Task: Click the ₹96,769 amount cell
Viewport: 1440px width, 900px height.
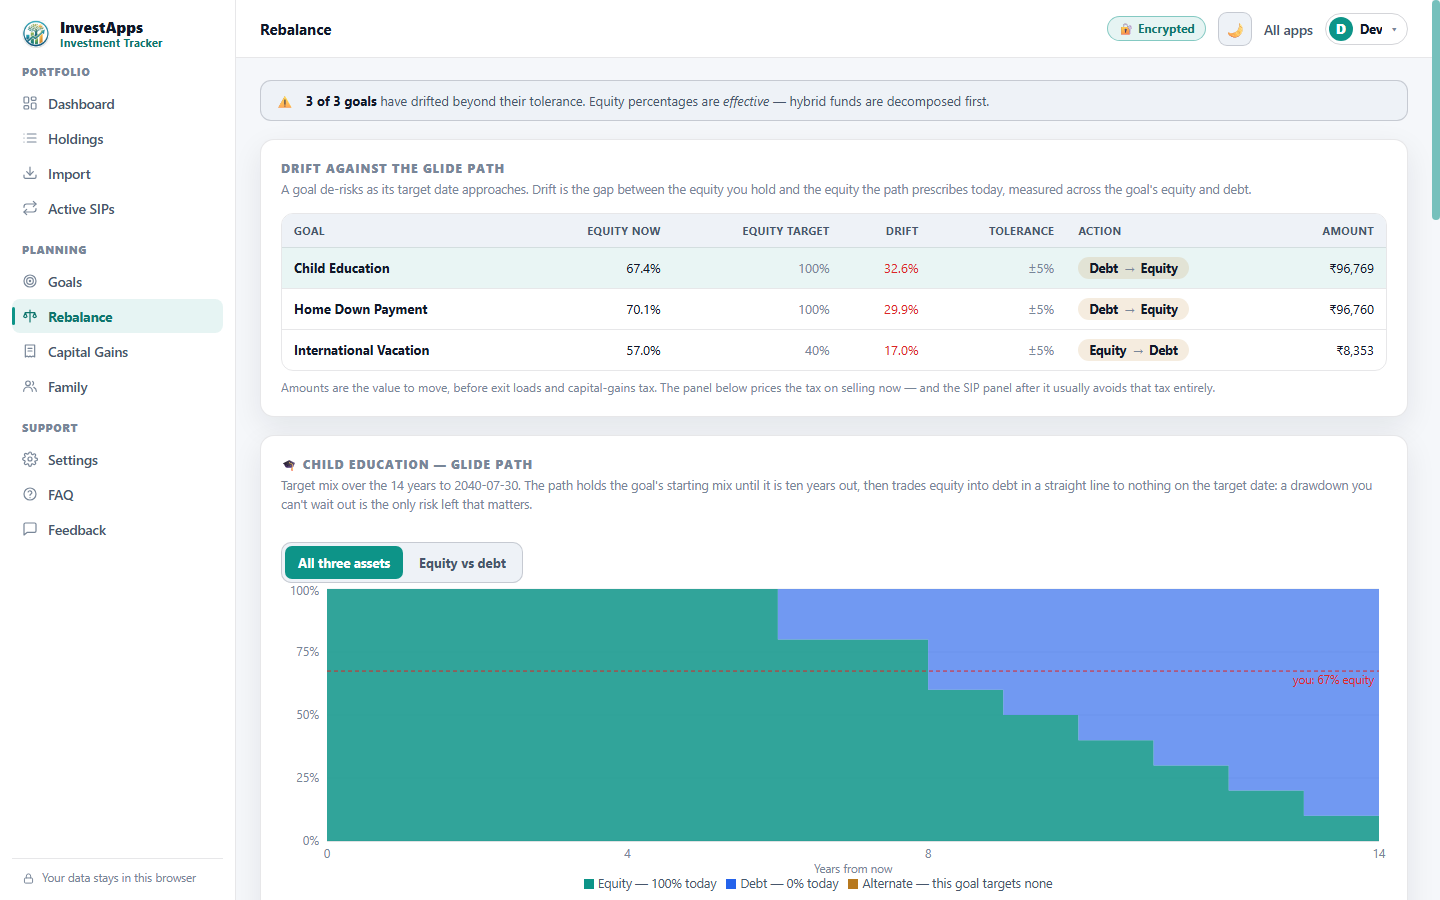Action: coord(1351,268)
